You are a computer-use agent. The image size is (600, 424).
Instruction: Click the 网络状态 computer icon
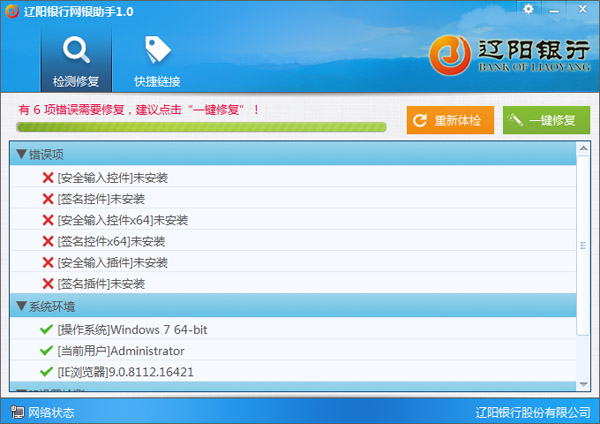17,412
